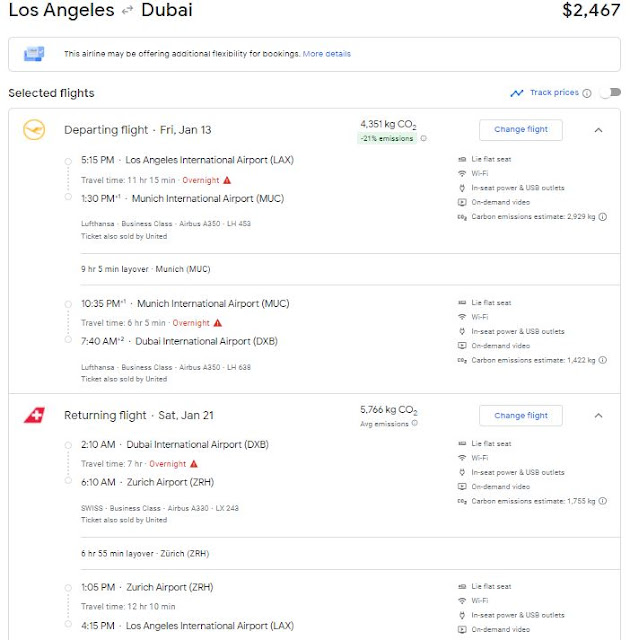Click info icon beside -21% emissions
The height and width of the screenshot is (640, 630).
click(x=424, y=139)
